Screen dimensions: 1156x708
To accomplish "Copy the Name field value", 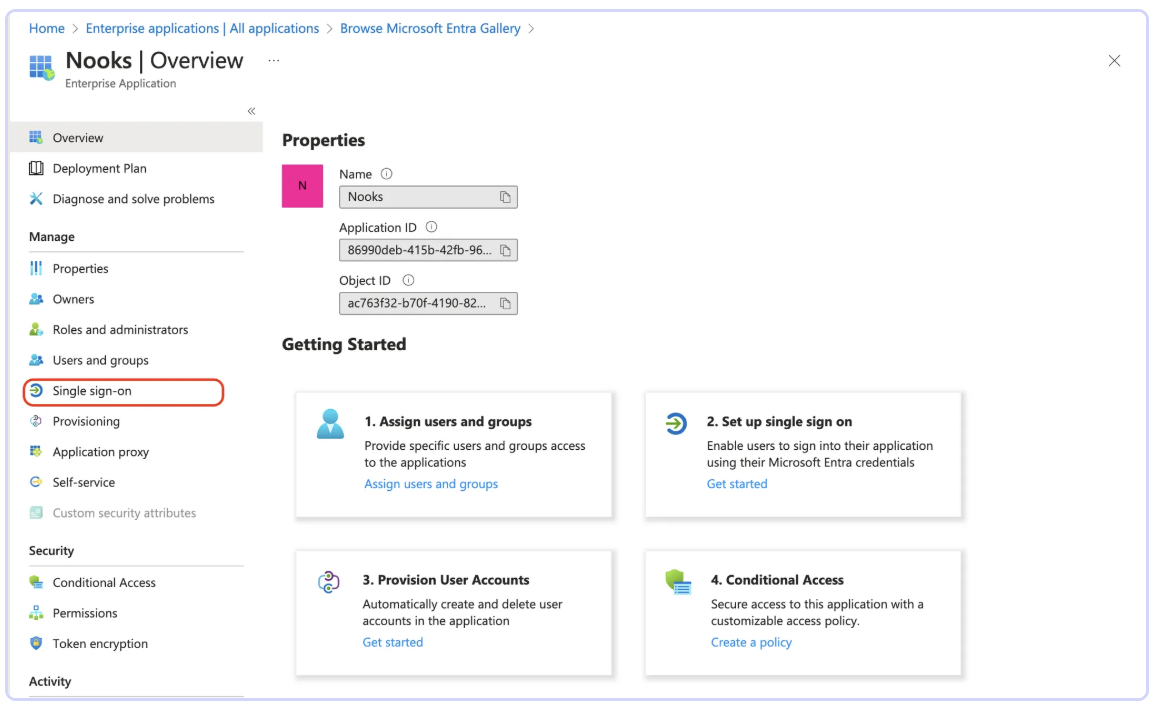I will 505,197.
